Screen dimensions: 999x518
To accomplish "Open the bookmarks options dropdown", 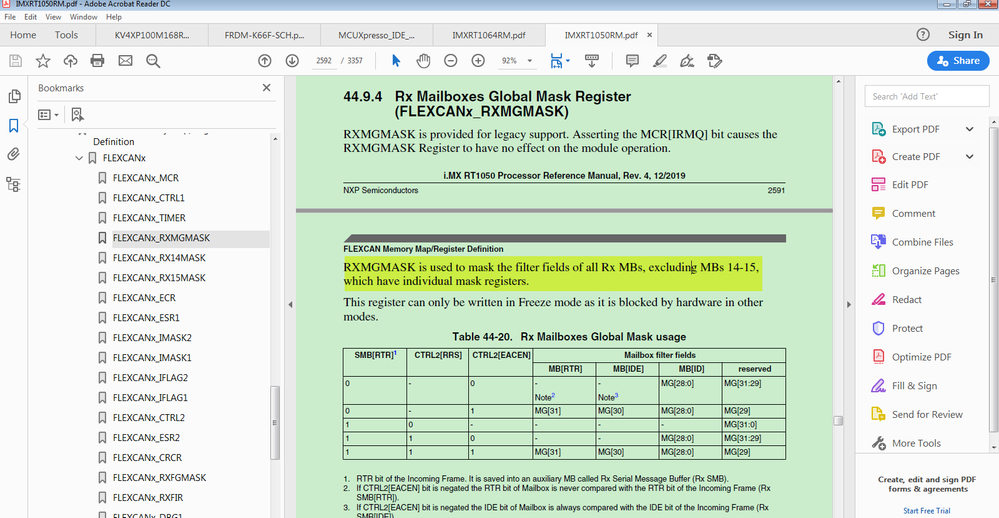I will click(48, 115).
